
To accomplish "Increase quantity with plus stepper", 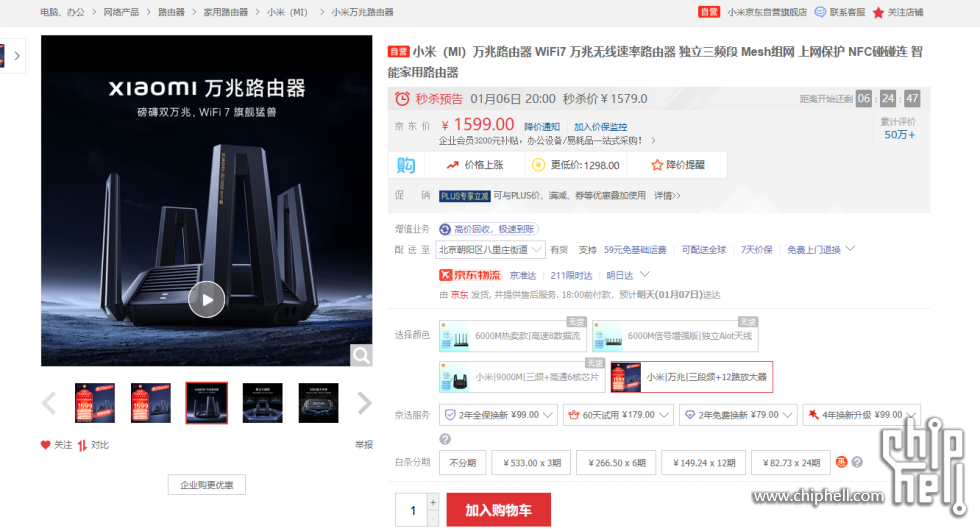I will [x=432, y=502].
